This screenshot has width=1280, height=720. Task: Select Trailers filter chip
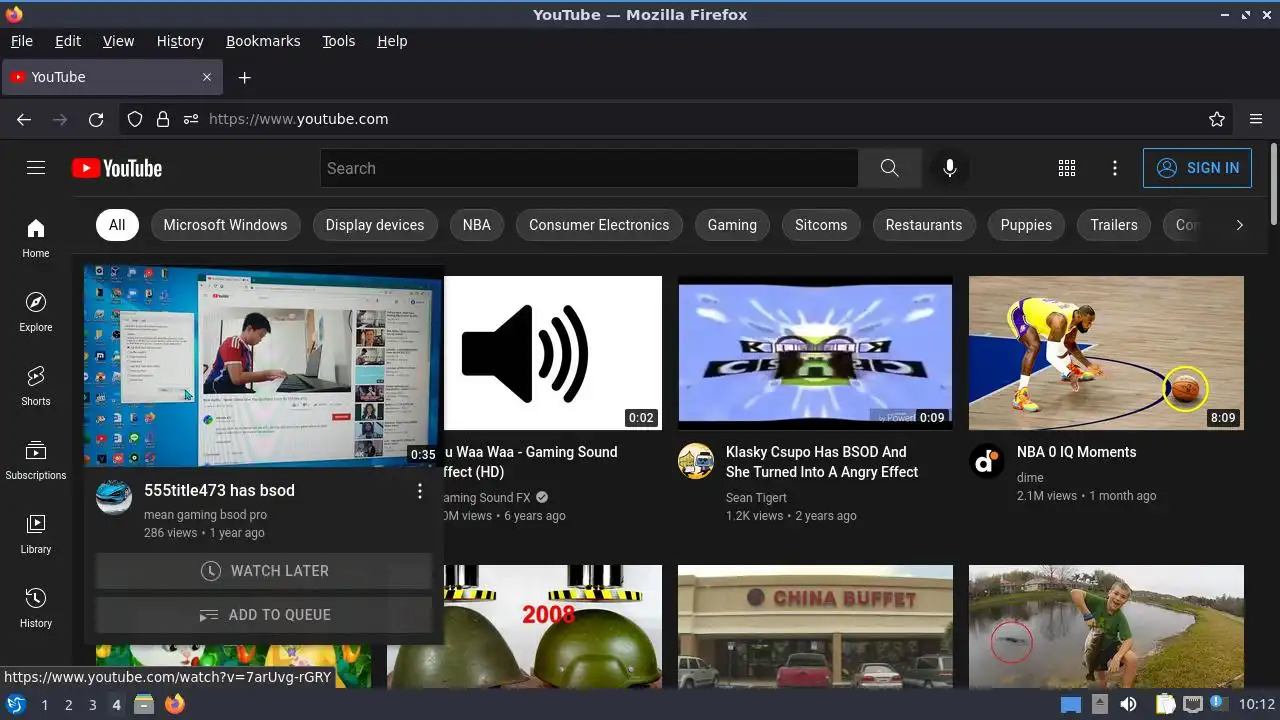coord(1114,225)
